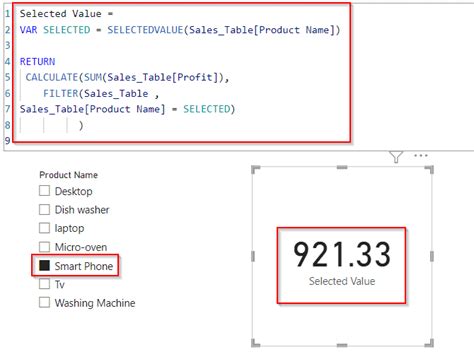Open the filter icon above the card visual

(x=396, y=157)
